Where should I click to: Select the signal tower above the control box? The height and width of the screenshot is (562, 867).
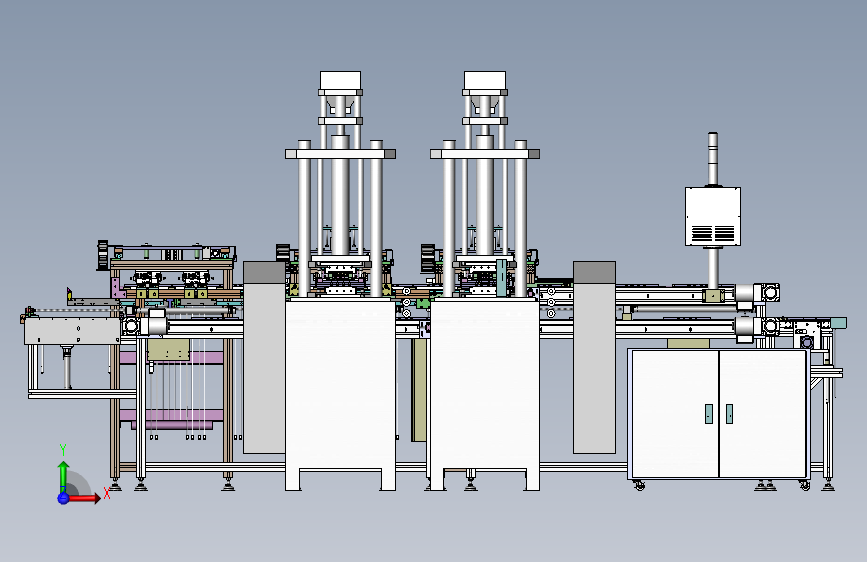(713, 159)
